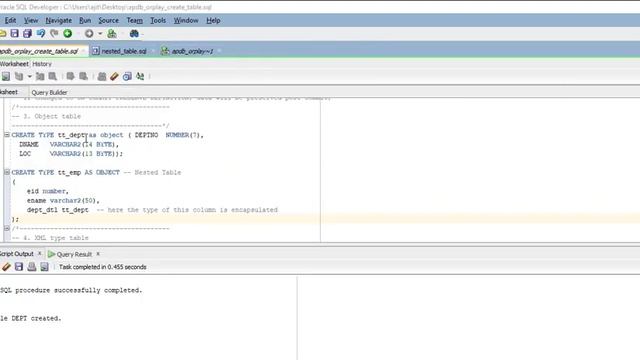Click the 'ename varchar2(50),' line
Viewport: 640px width, 360px height.
(x=63, y=200)
